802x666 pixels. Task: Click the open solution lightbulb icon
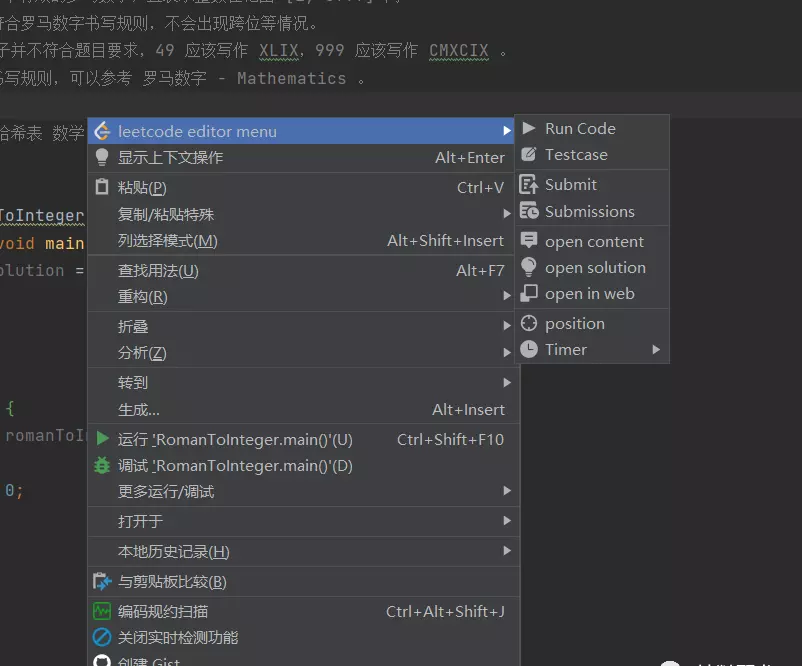tap(528, 267)
